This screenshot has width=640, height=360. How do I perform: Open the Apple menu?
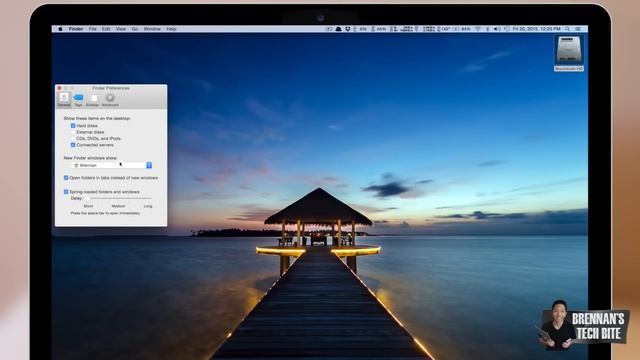click(x=60, y=29)
